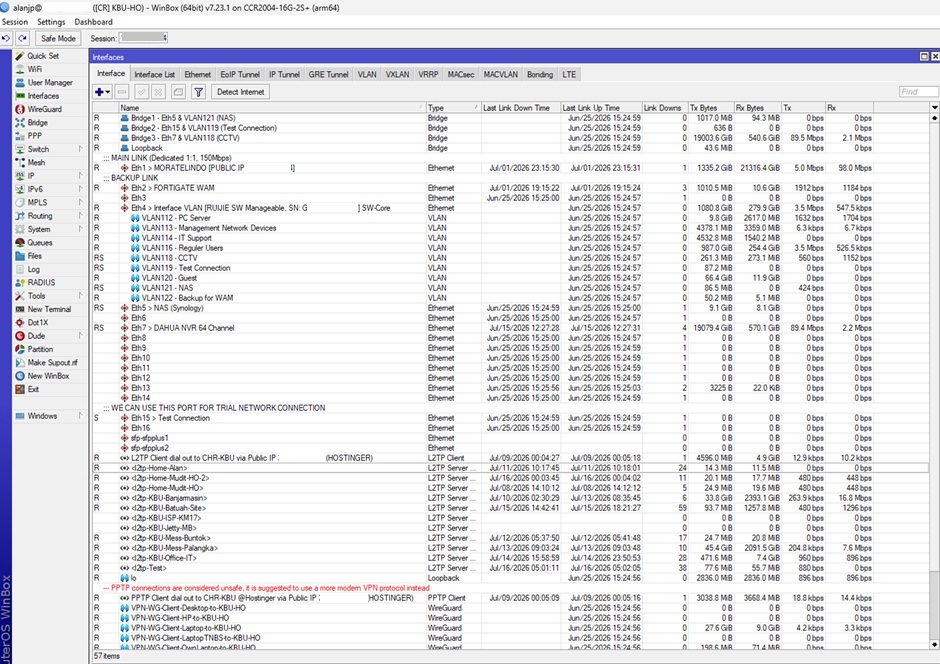Open RADIUS from the sidebar
The width and height of the screenshot is (940, 664).
(x=41, y=282)
